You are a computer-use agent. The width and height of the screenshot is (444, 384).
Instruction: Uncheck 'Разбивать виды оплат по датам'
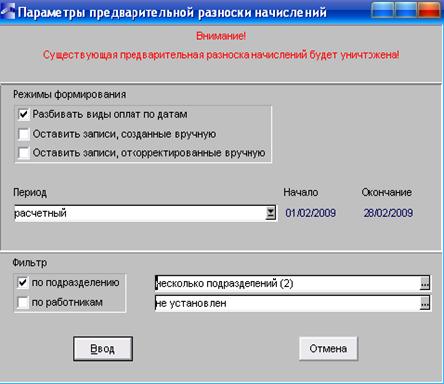[x=24, y=115]
